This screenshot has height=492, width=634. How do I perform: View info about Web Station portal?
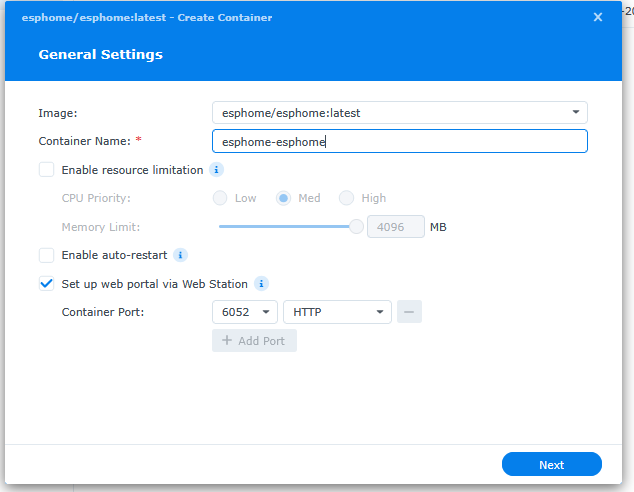pyautogui.click(x=261, y=284)
